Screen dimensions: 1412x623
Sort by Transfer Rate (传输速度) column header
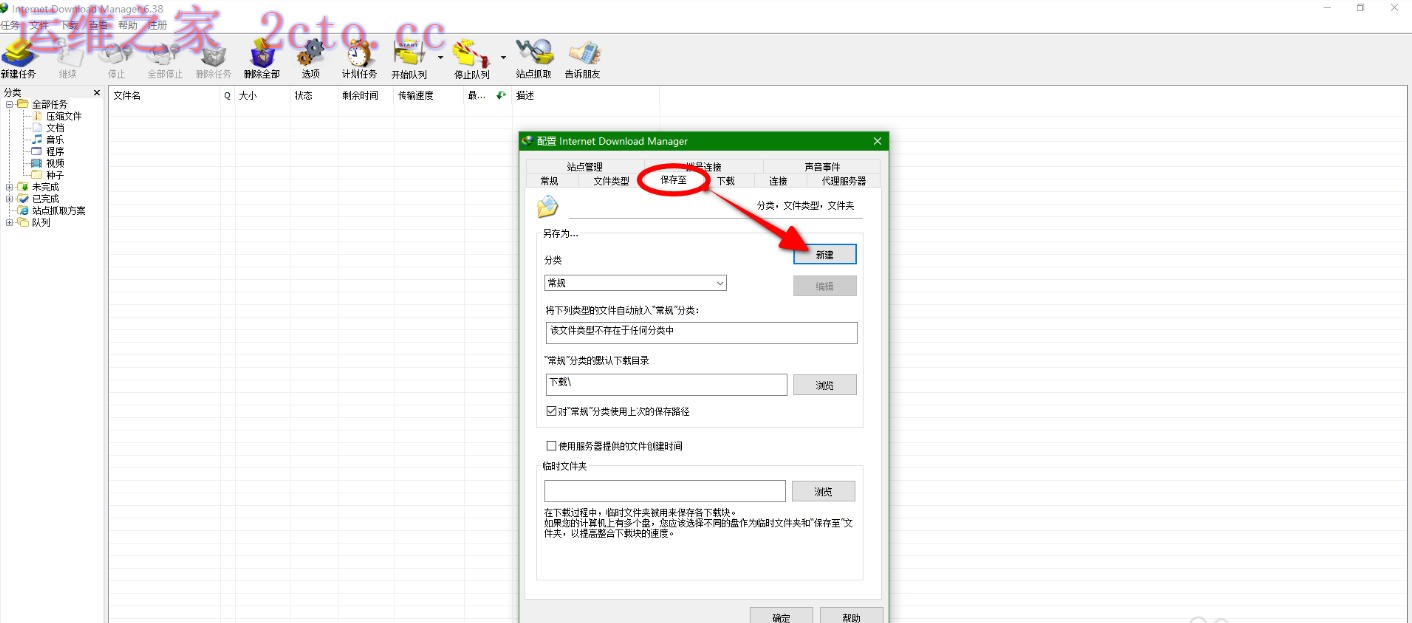point(428,96)
